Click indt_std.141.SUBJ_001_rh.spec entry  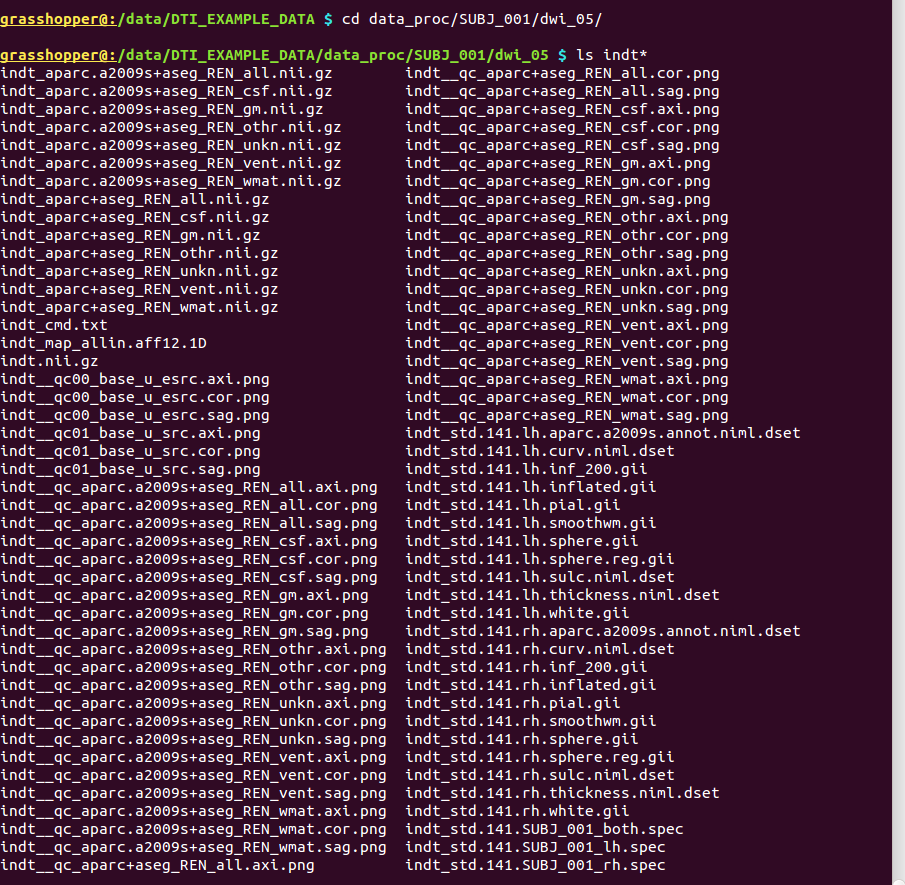click(535, 865)
